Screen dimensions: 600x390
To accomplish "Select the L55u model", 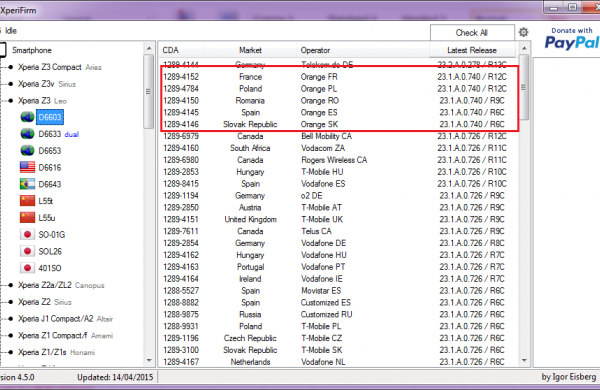I will pyautogui.click(x=47, y=218).
